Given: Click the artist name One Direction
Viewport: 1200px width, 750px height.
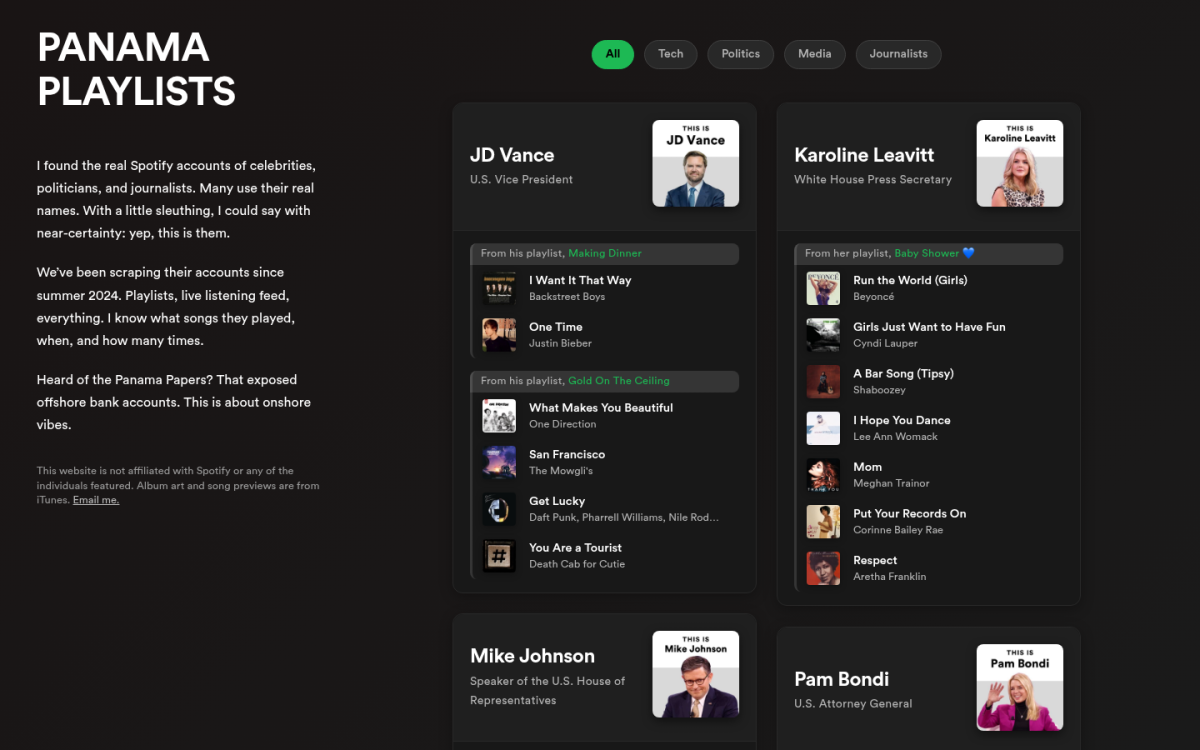Looking at the screenshot, I should tap(563, 424).
